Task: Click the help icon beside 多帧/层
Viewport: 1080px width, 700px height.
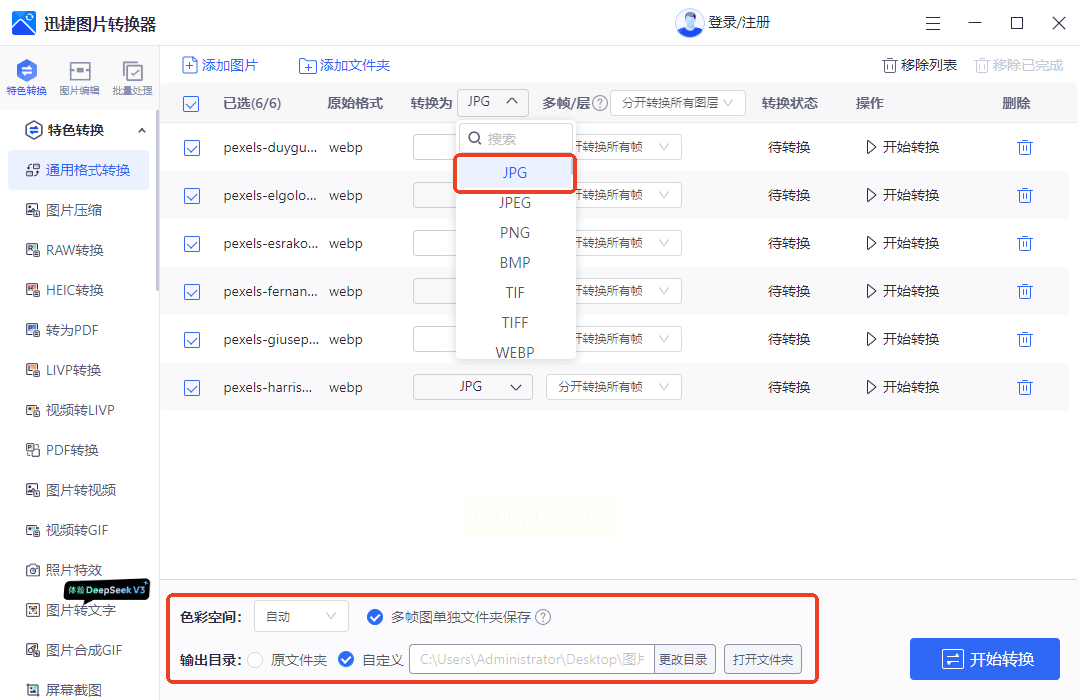Action: click(600, 103)
